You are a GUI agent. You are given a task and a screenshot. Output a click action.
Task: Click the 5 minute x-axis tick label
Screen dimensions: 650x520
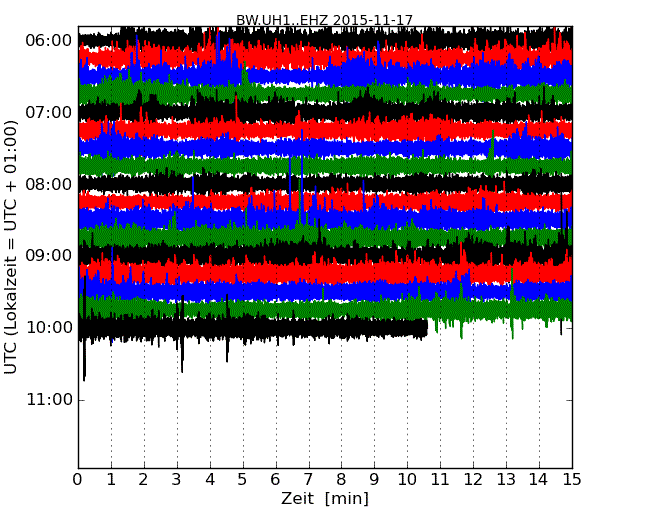point(243,479)
